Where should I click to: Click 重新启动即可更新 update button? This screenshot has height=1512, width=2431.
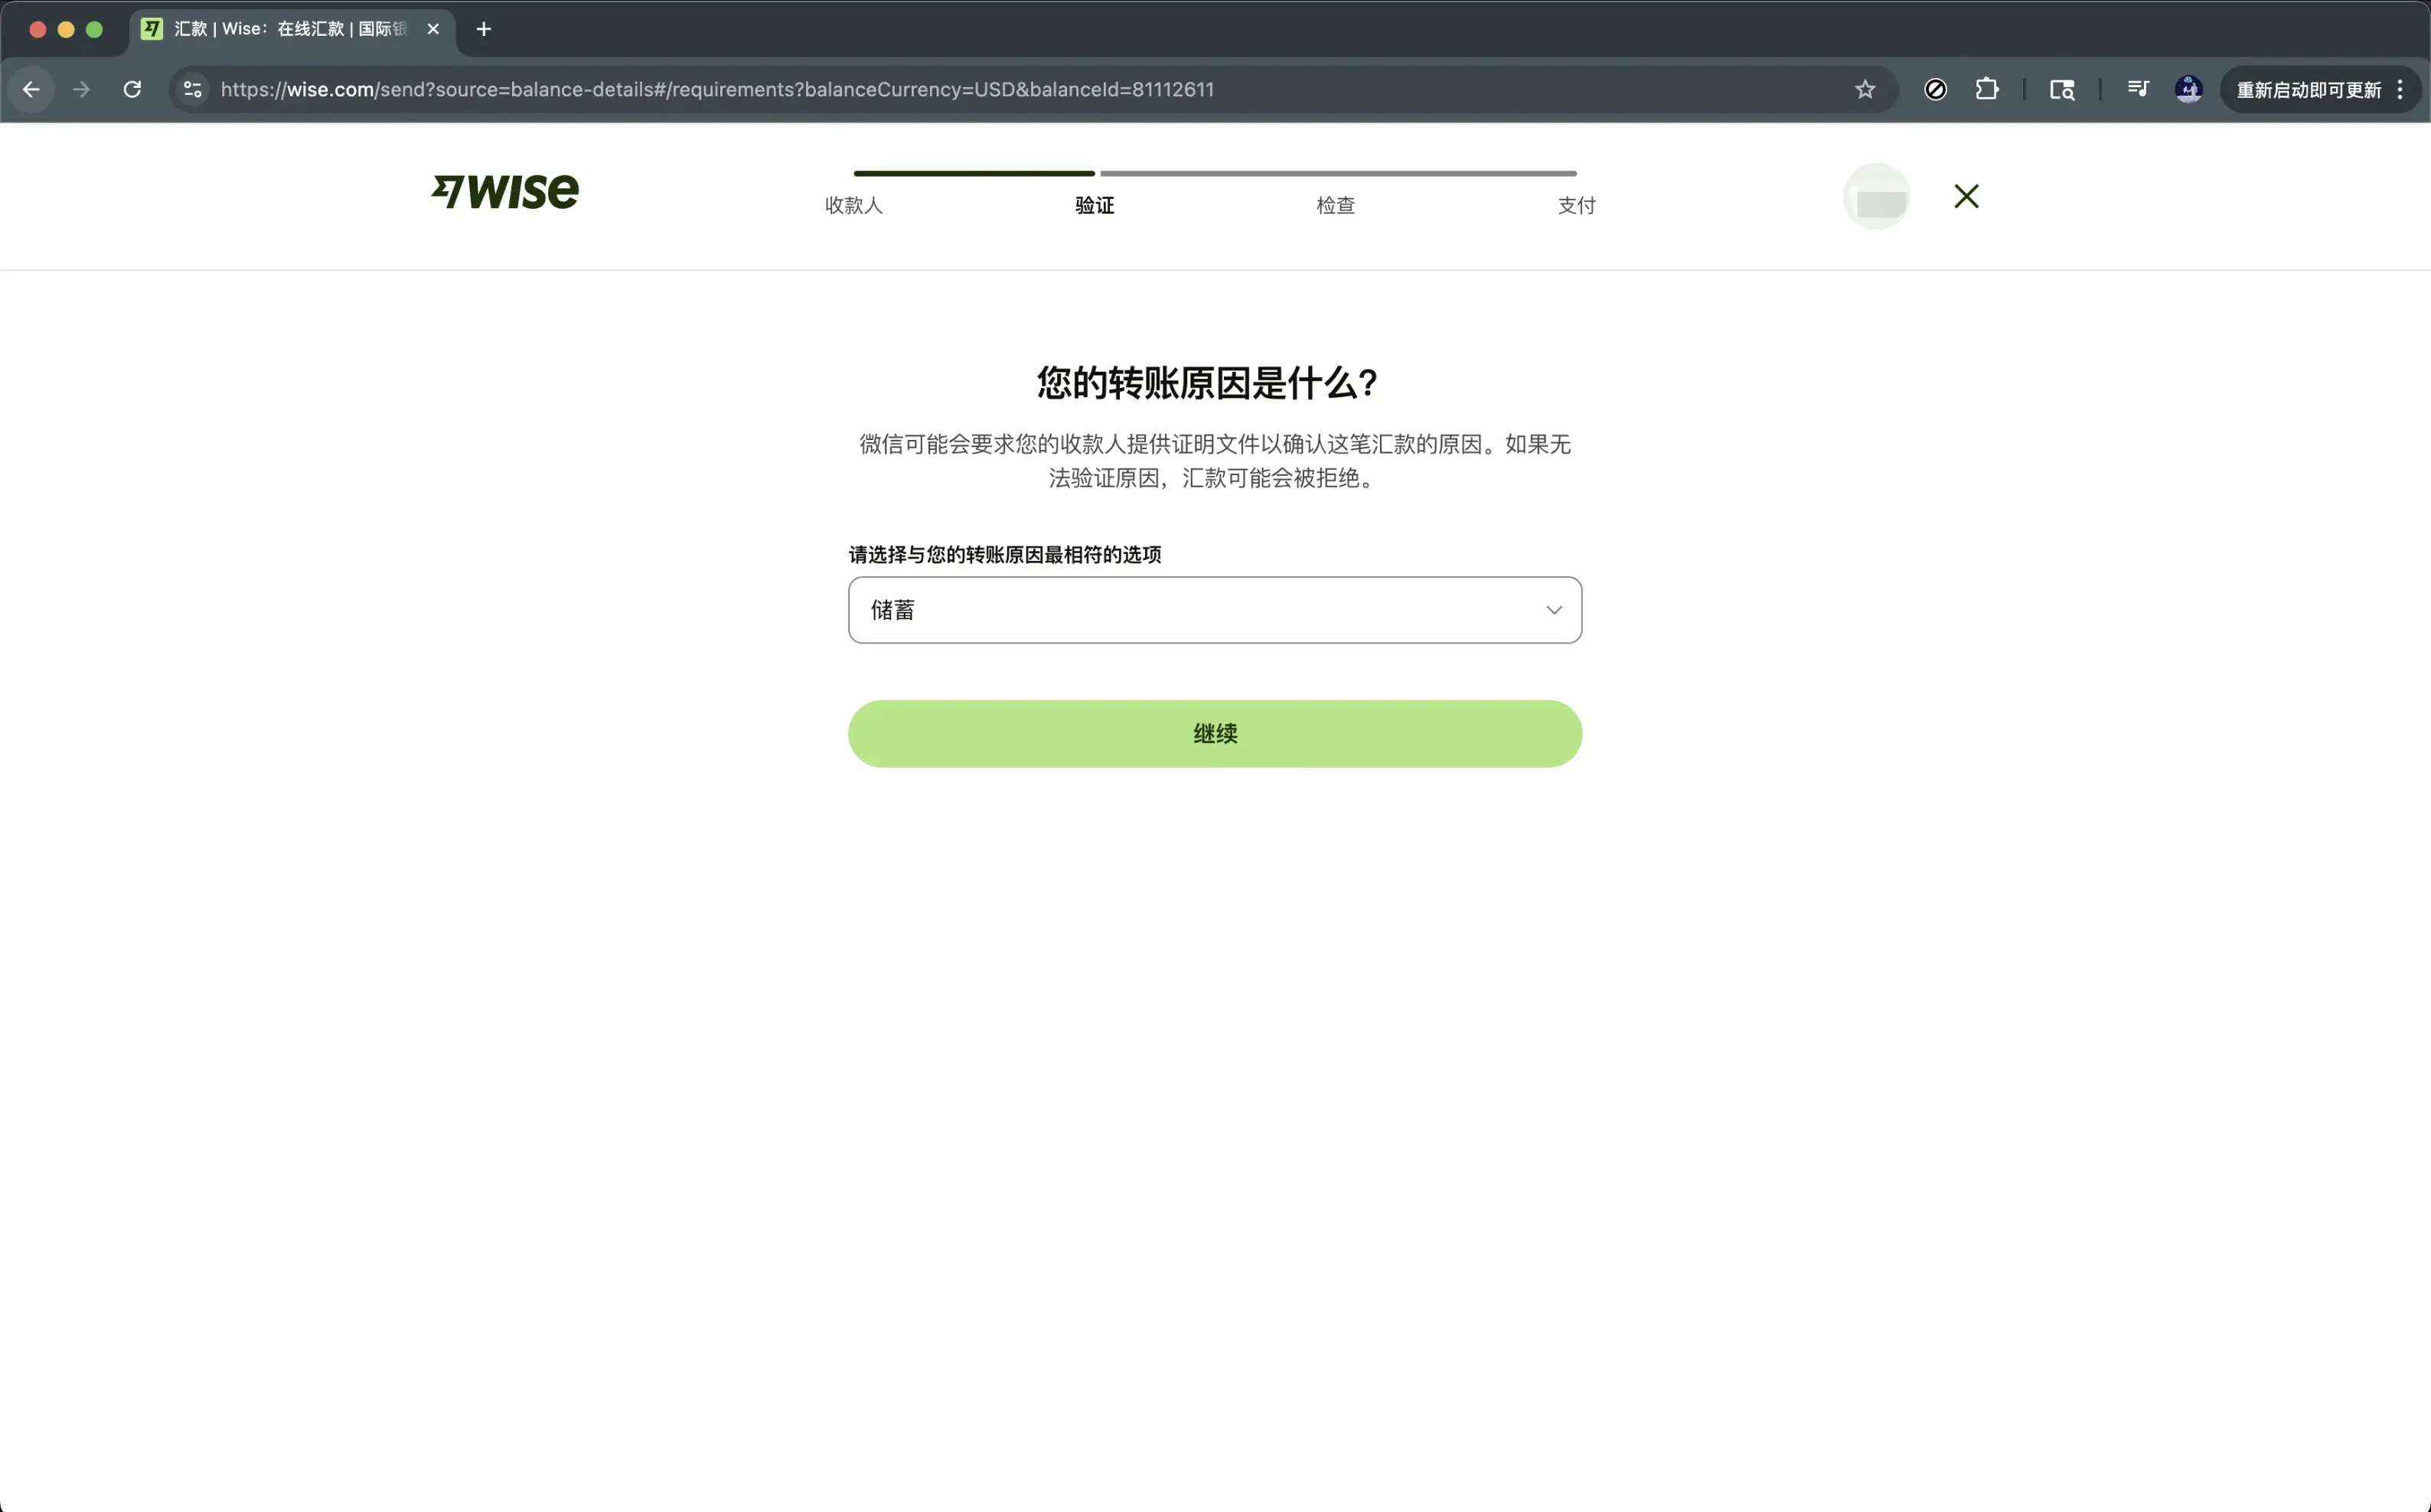(x=2308, y=89)
